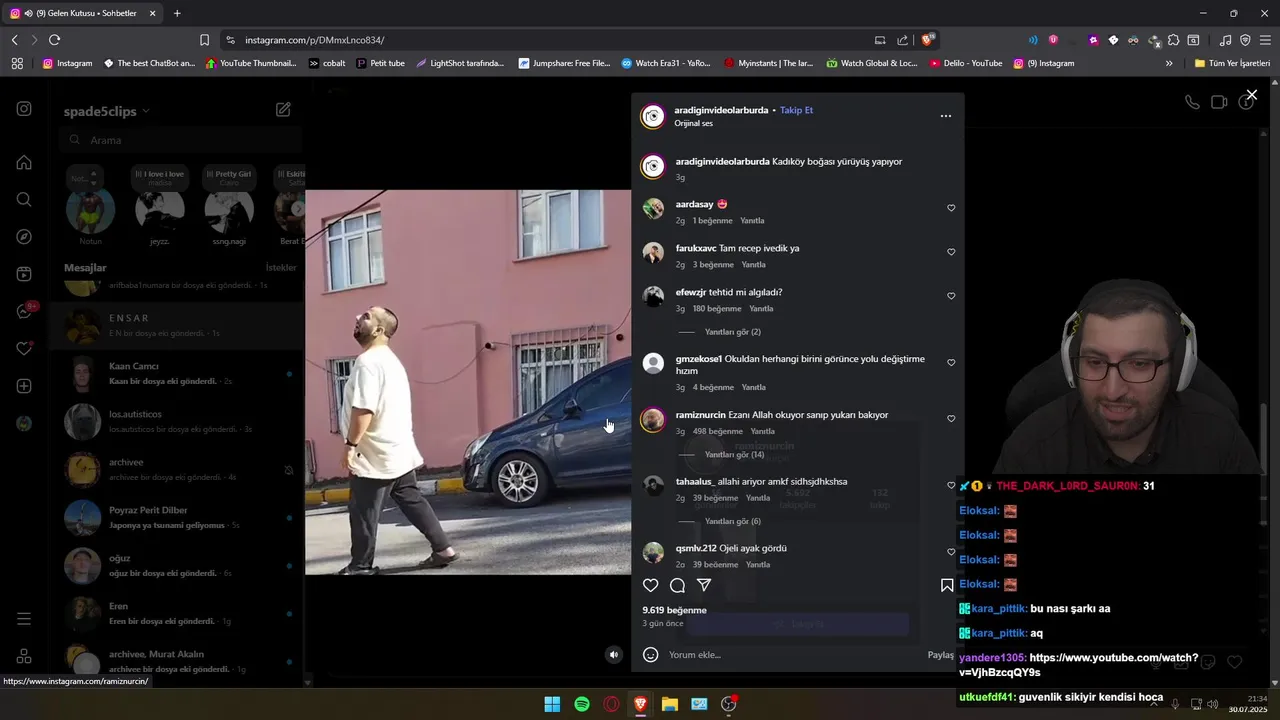Image resolution: width=1280 pixels, height=720 pixels.
Task: Show more bookmarks via chevron
Action: click(x=1169, y=63)
